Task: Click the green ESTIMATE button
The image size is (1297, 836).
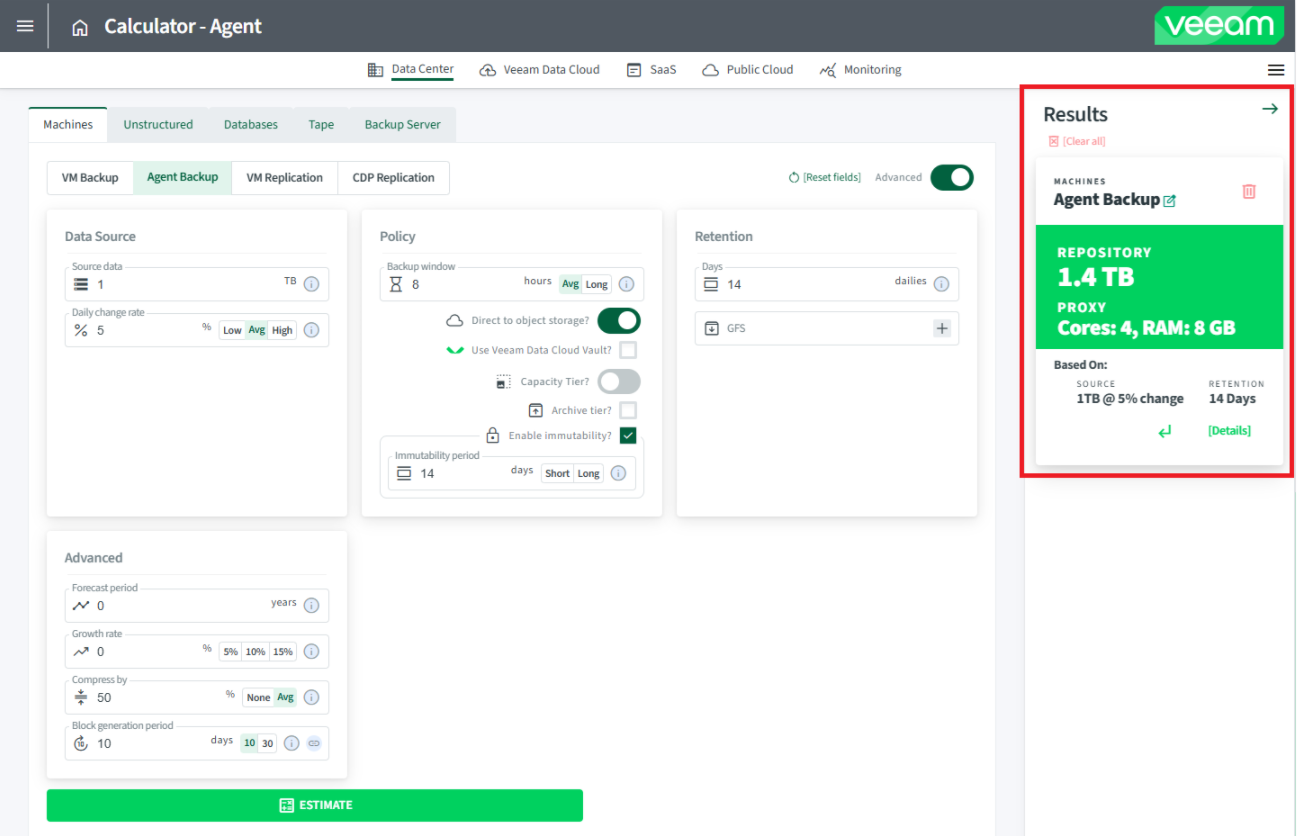Action: coord(315,805)
